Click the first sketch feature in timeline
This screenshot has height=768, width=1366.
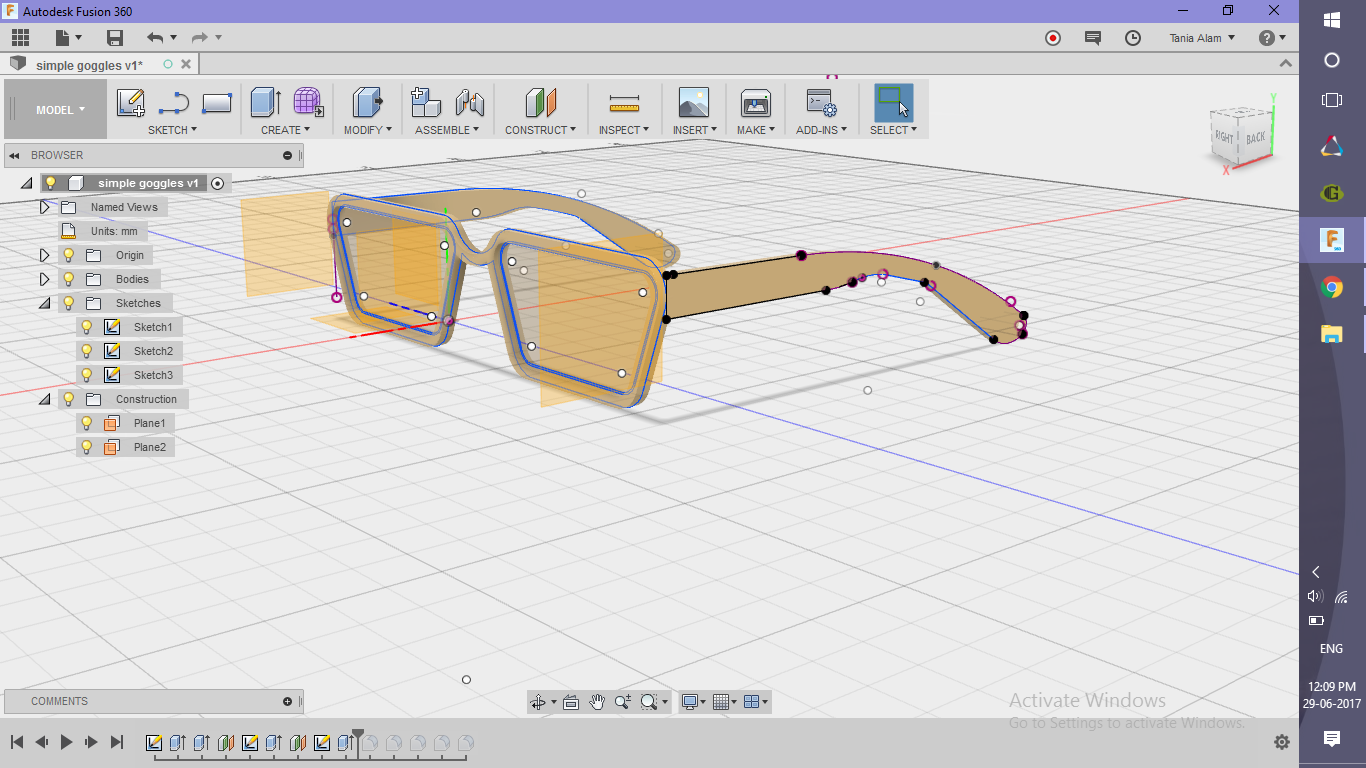point(154,743)
